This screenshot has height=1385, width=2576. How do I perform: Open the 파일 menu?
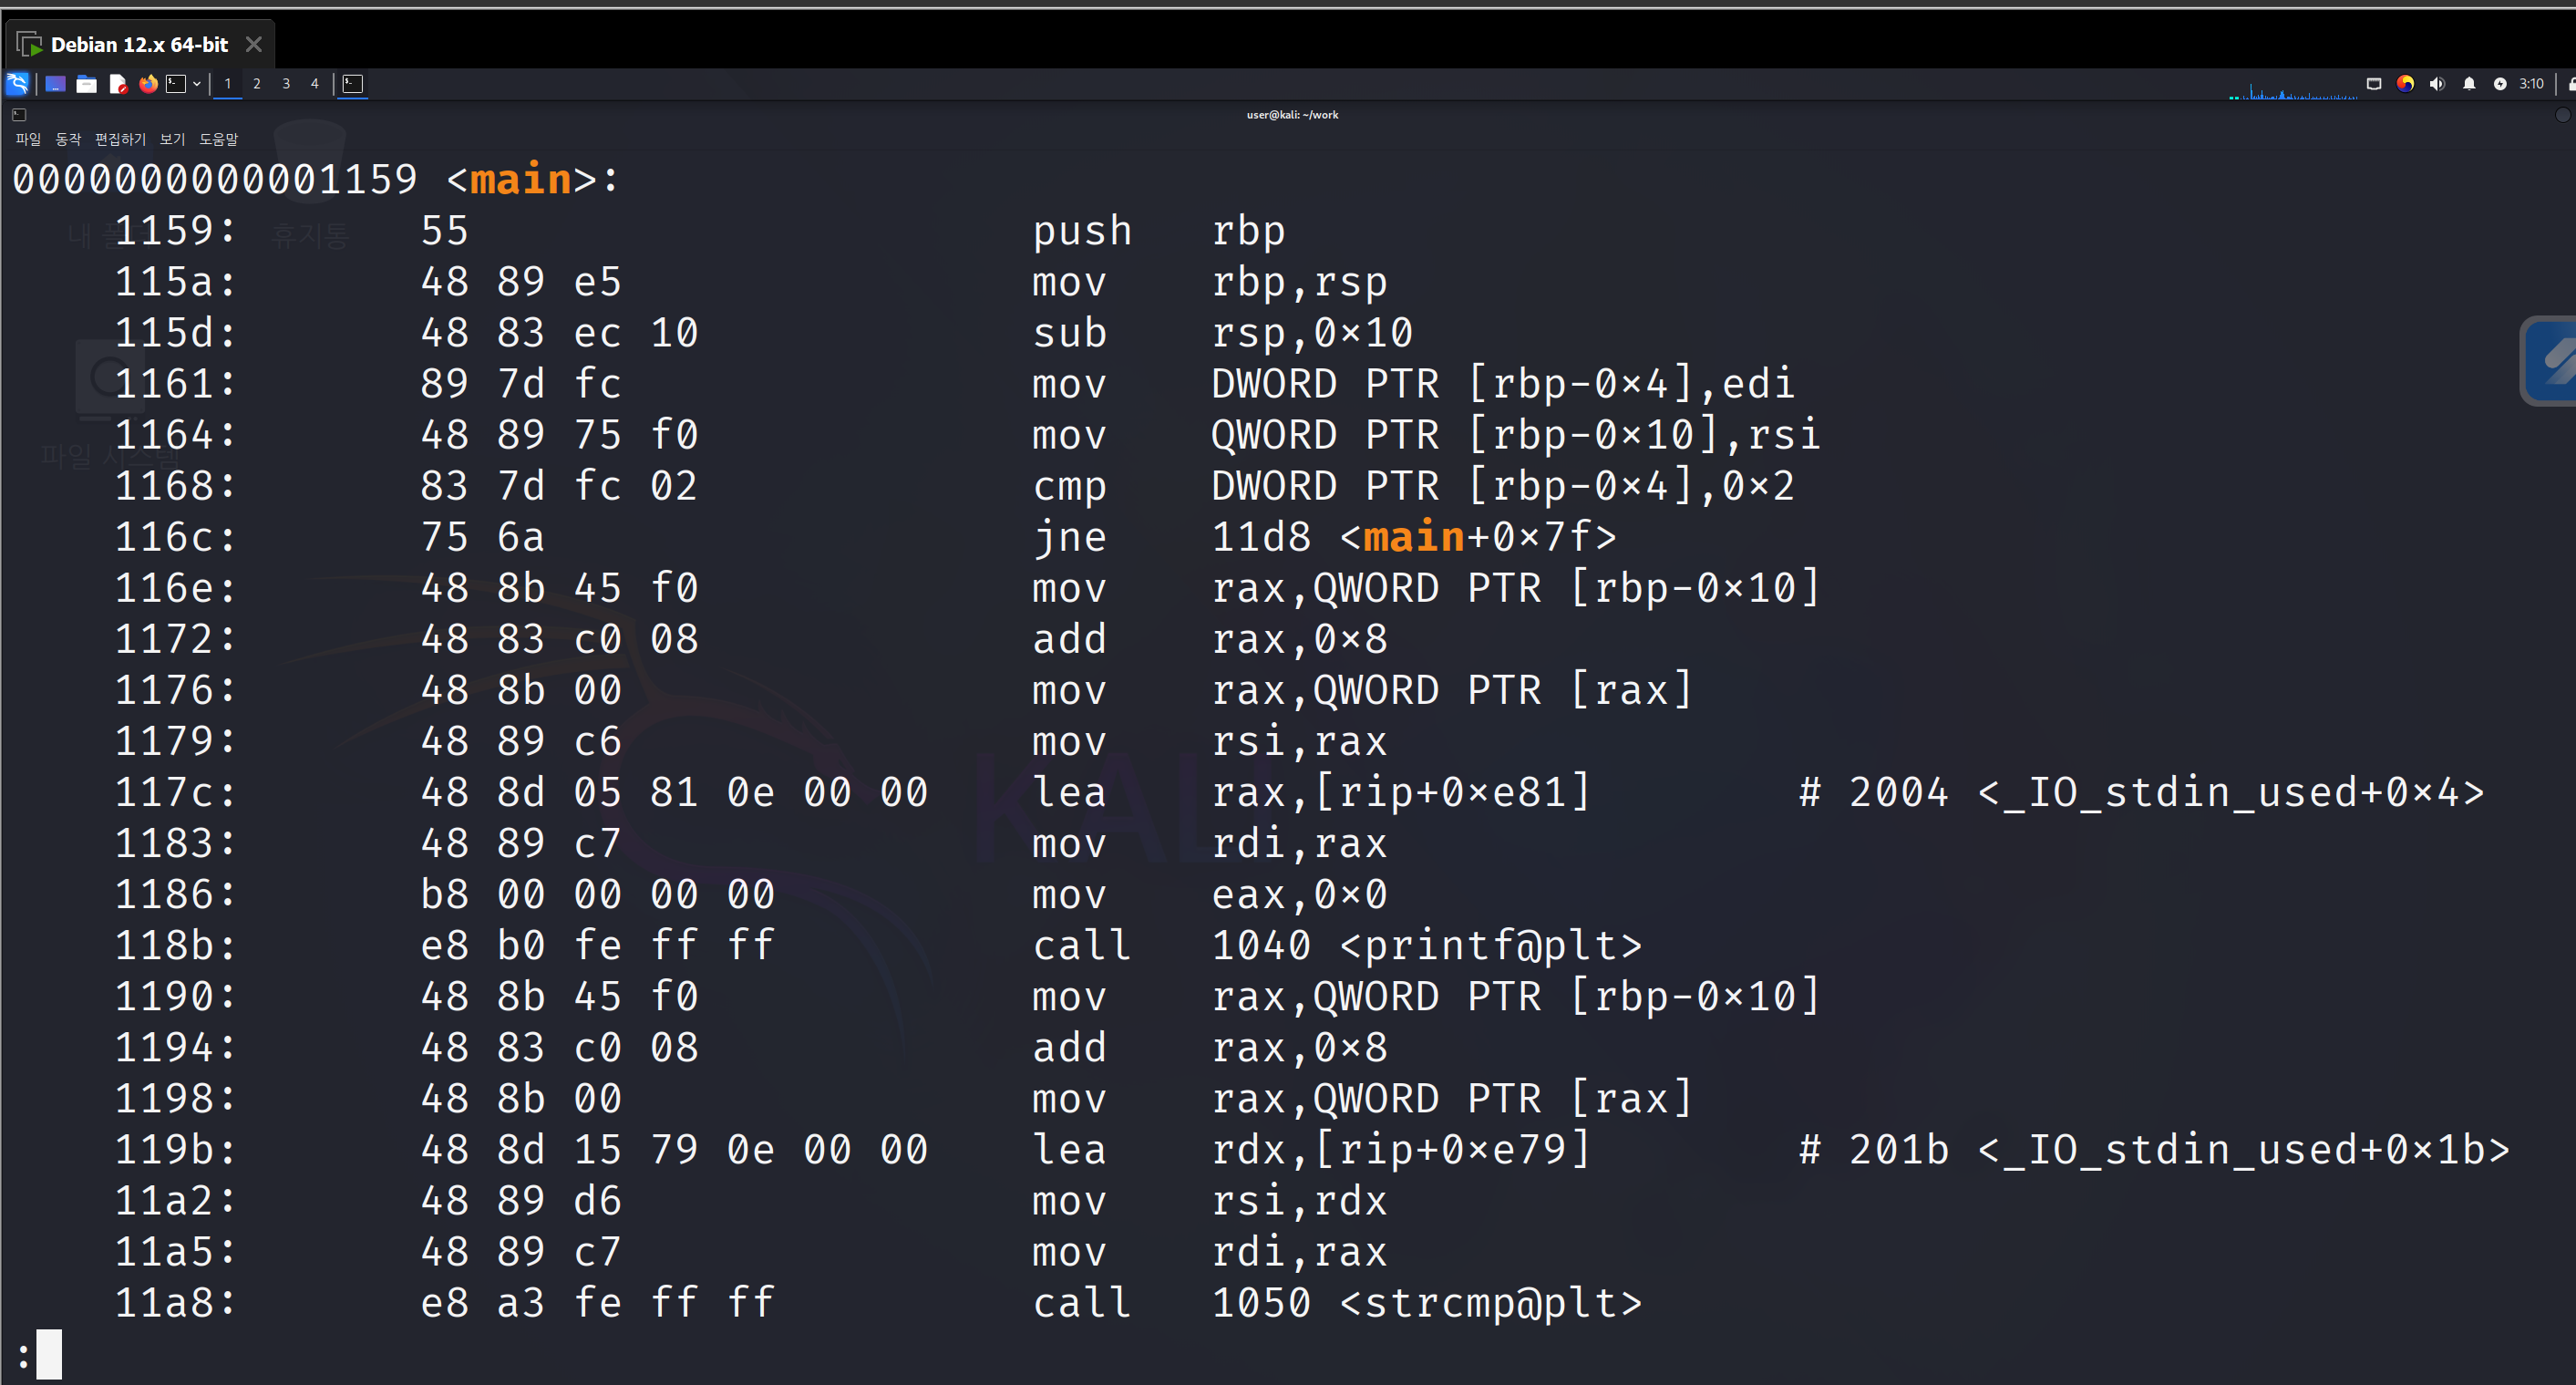point(28,139)
